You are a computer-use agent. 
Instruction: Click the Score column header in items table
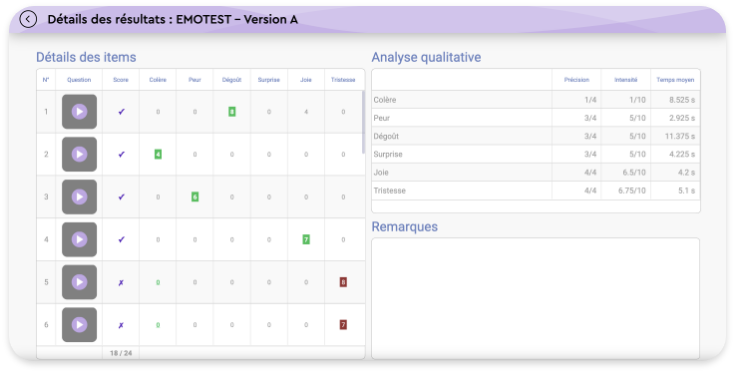coord(120,80)
